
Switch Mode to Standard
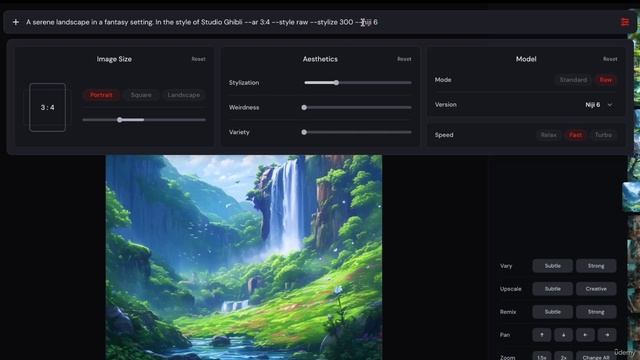click(573, 80)
